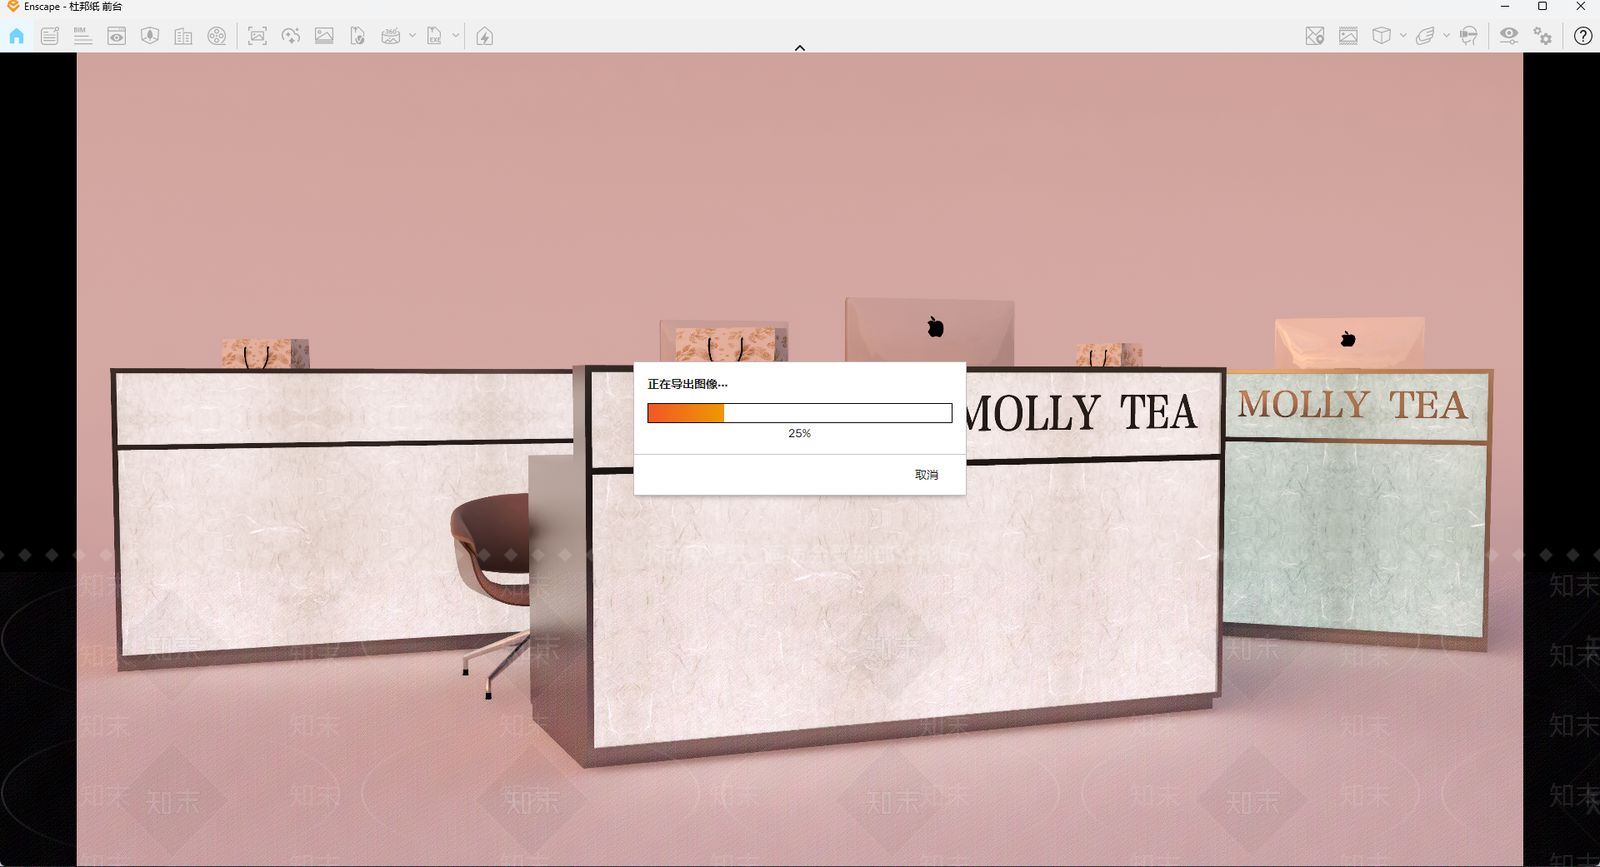The image size is (1600, 867).
Task: Expand the 360 panorama dropdown arrow
Action: (x=412, y=36)
